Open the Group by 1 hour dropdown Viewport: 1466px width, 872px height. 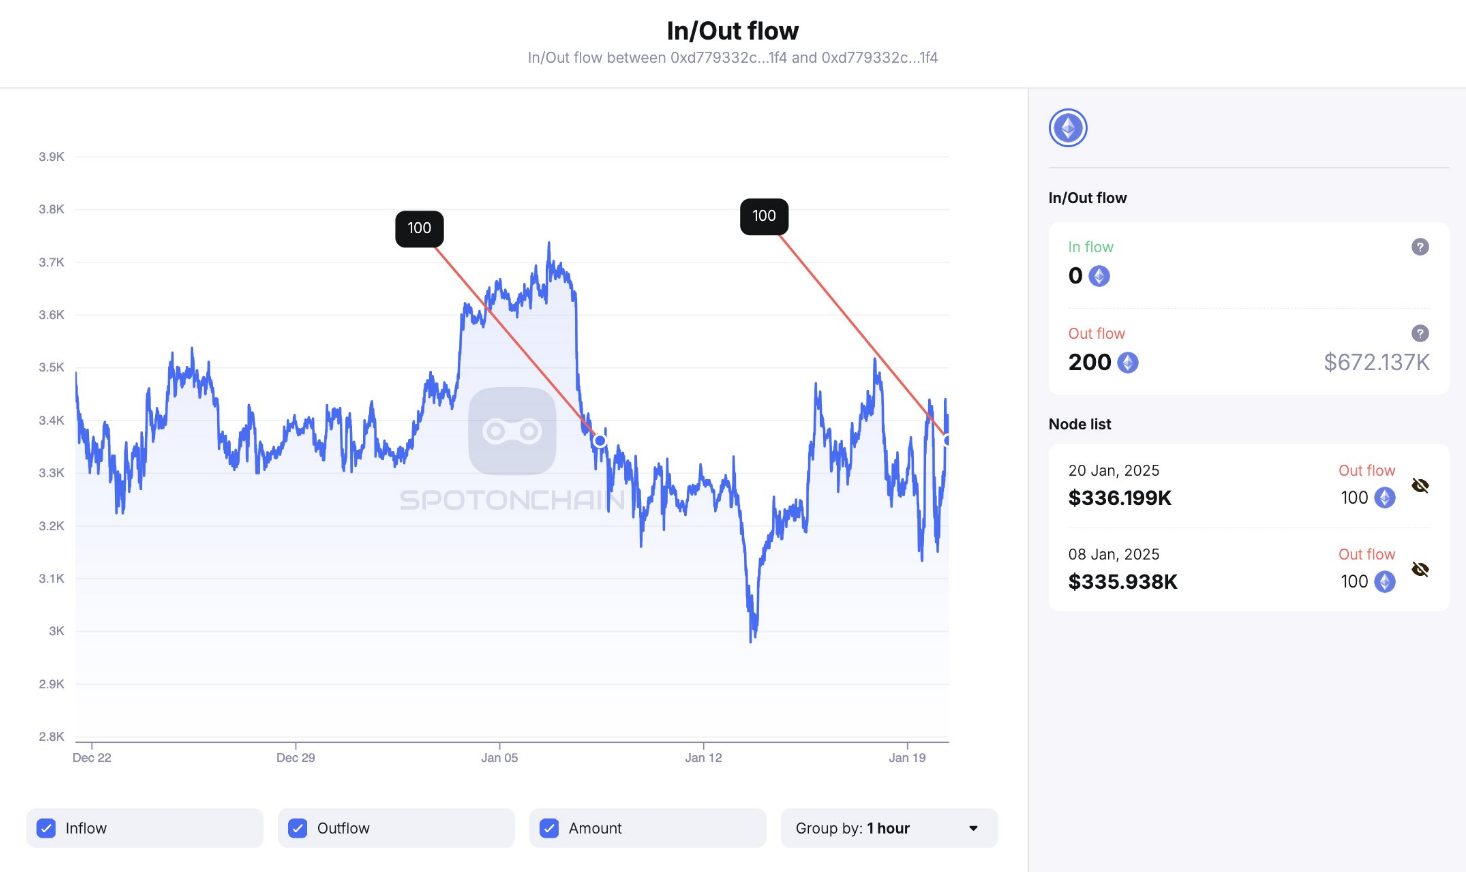pos(888,828)
